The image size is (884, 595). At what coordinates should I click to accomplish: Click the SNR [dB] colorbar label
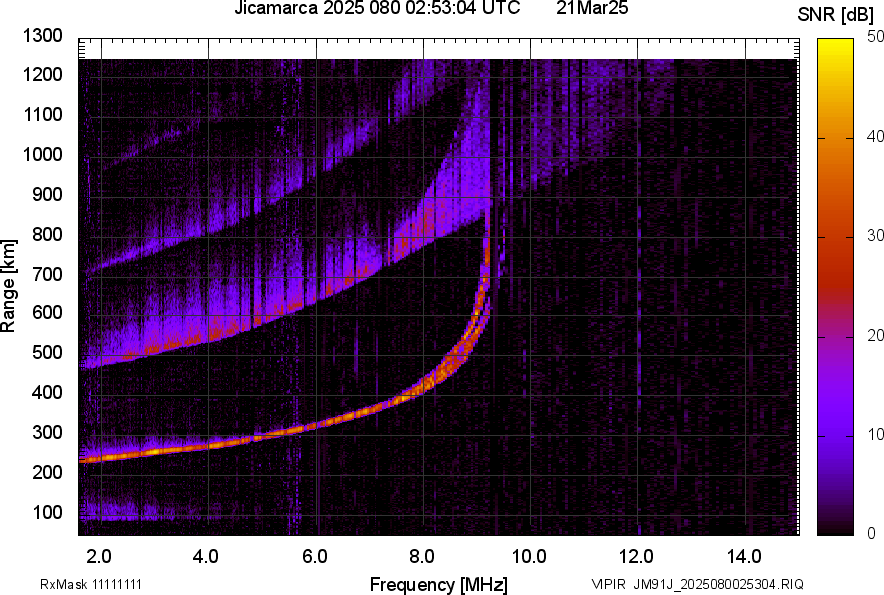837,15
